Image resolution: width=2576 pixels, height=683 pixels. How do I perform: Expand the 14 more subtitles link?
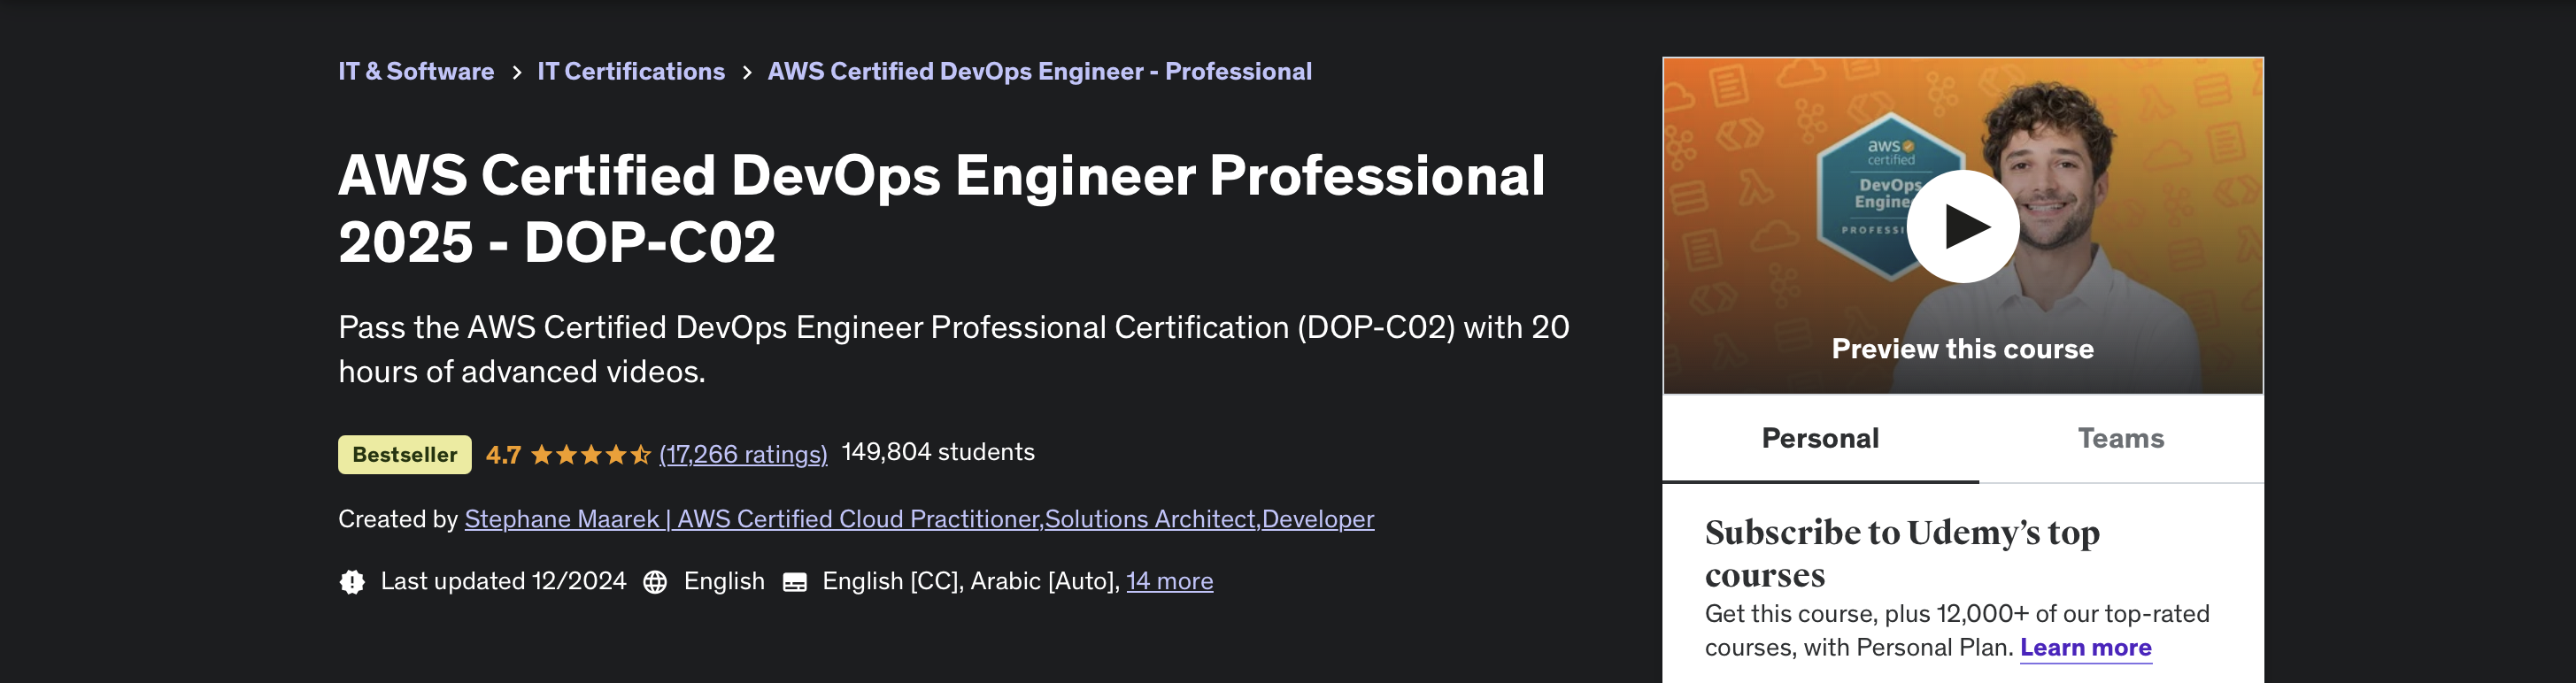coord(1170,581)
